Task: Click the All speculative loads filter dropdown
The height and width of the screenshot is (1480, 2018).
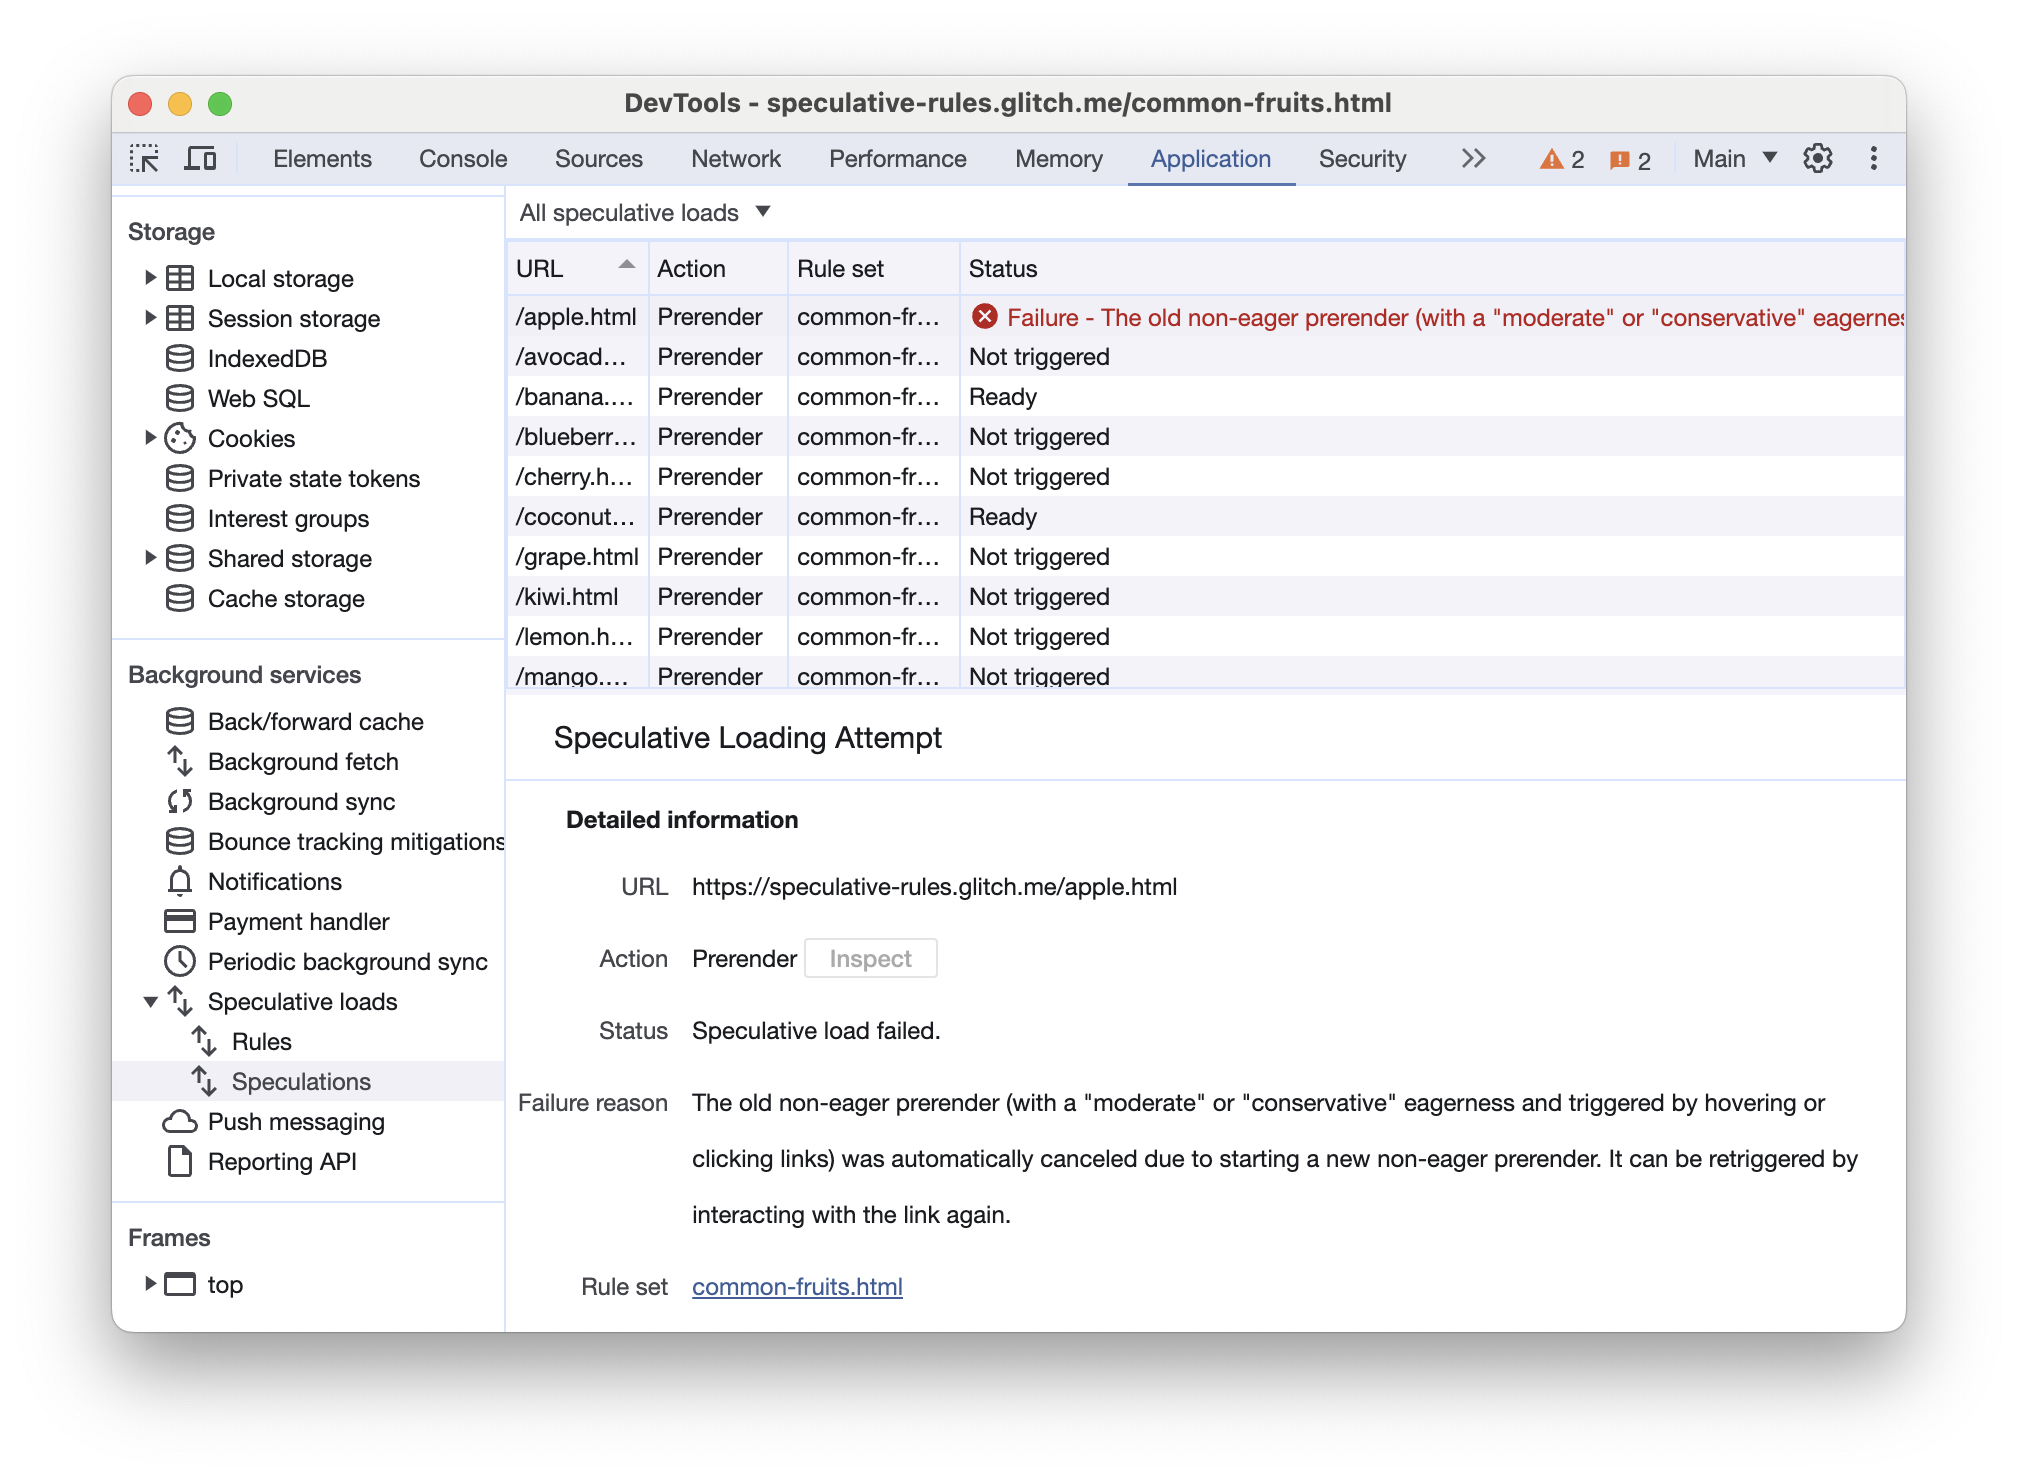Action: (x=644, y=213)
